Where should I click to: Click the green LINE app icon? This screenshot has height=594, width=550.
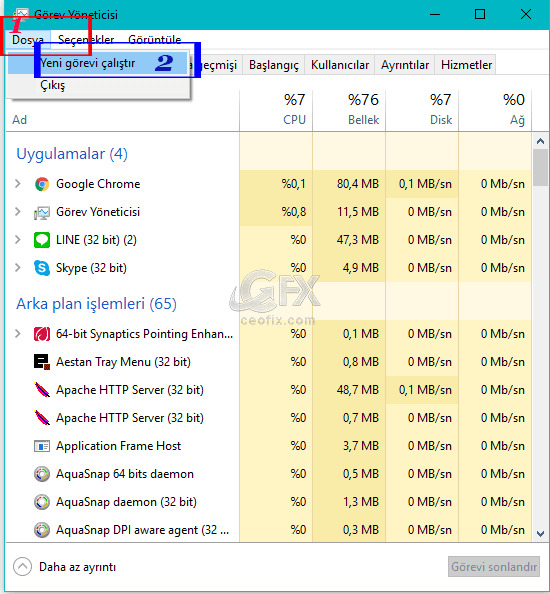(42, 240)
